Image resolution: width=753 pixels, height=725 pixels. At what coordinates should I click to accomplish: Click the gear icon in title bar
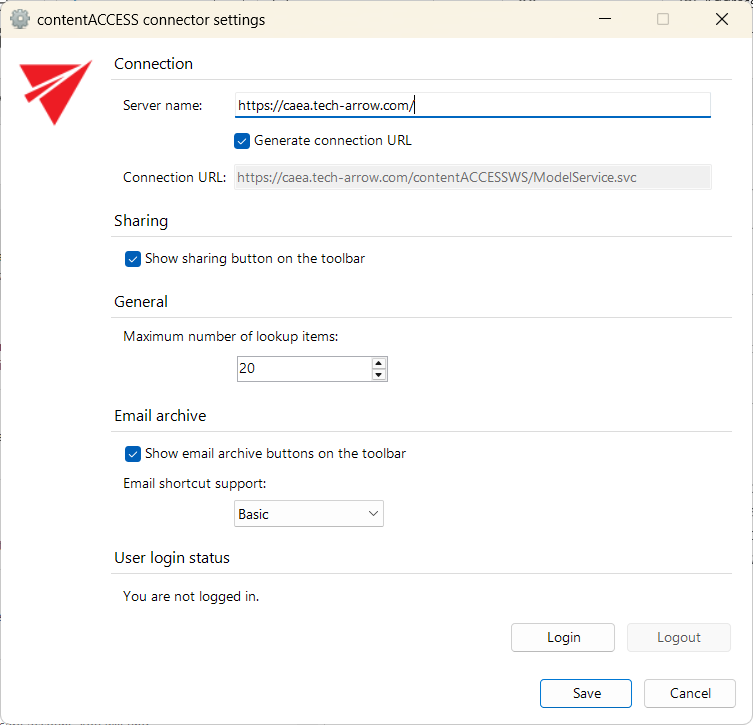pos(20,19)
